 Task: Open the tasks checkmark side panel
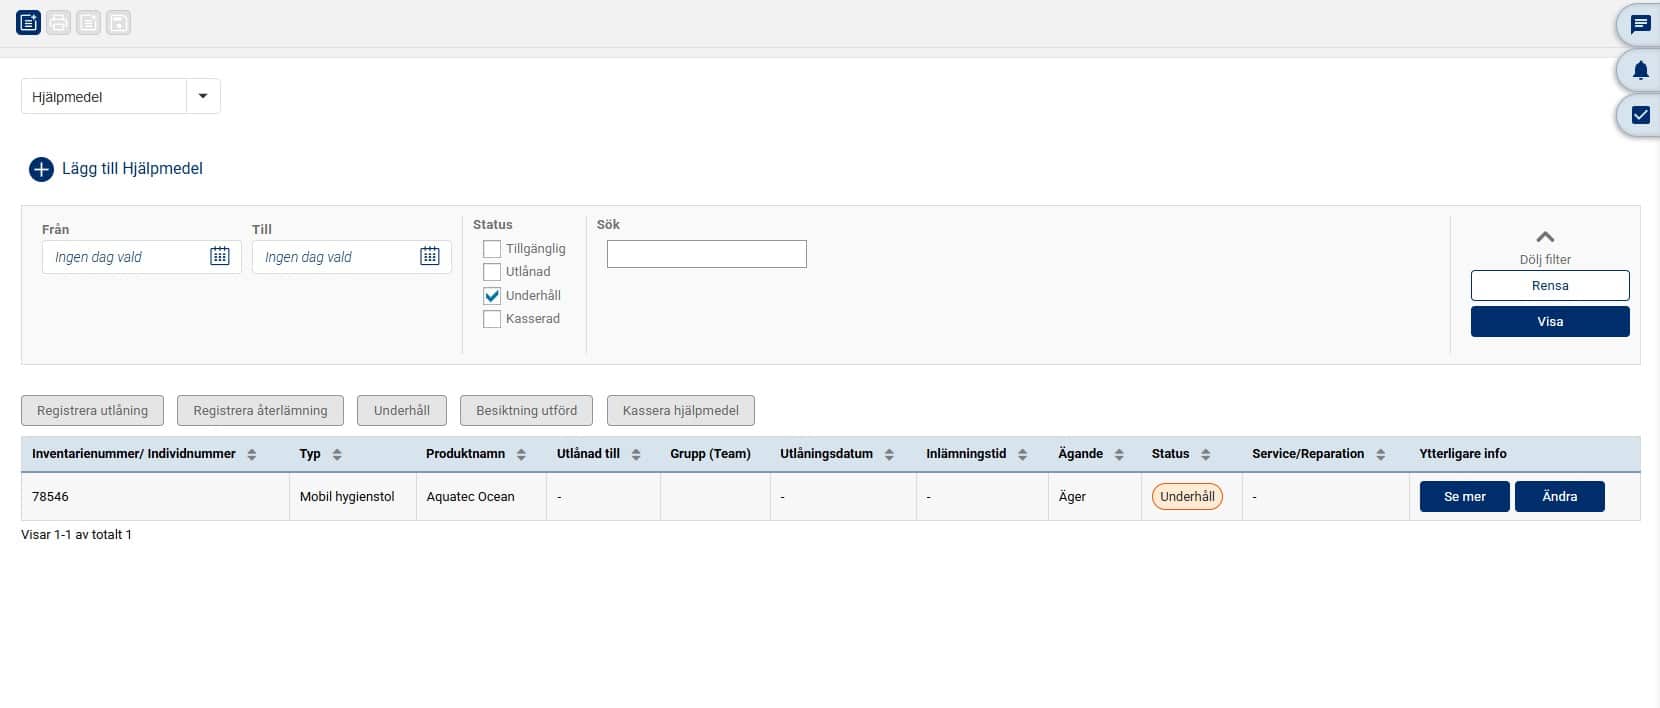coord(1640,115)
